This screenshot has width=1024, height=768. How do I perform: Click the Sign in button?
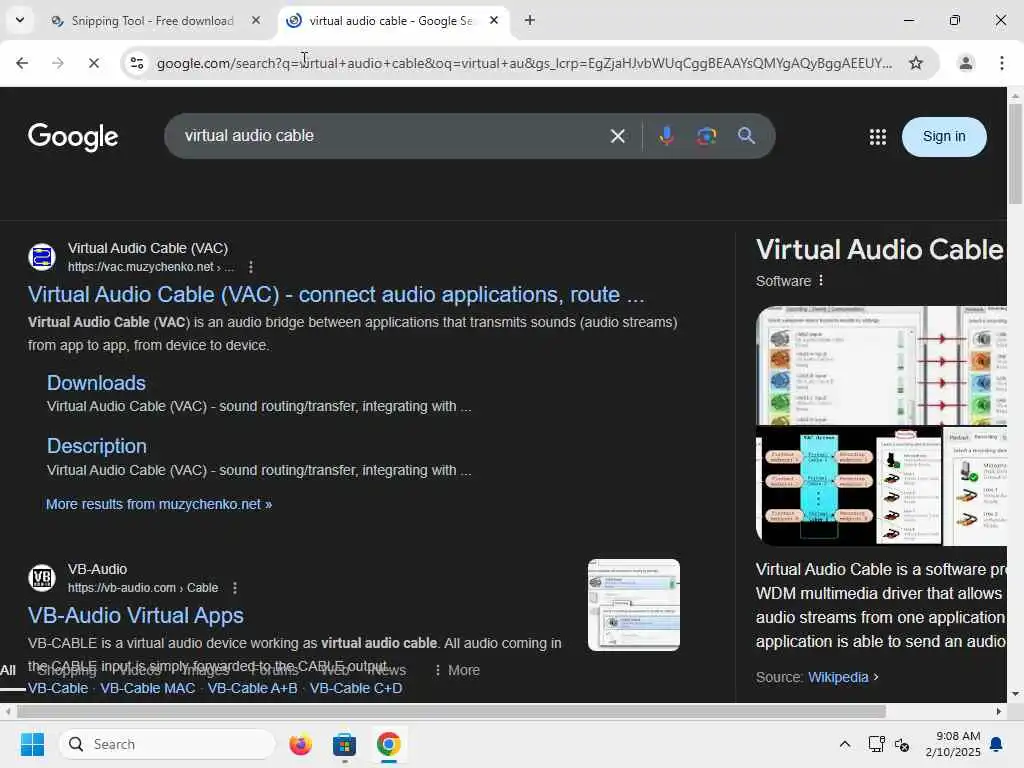coord(944,136)
